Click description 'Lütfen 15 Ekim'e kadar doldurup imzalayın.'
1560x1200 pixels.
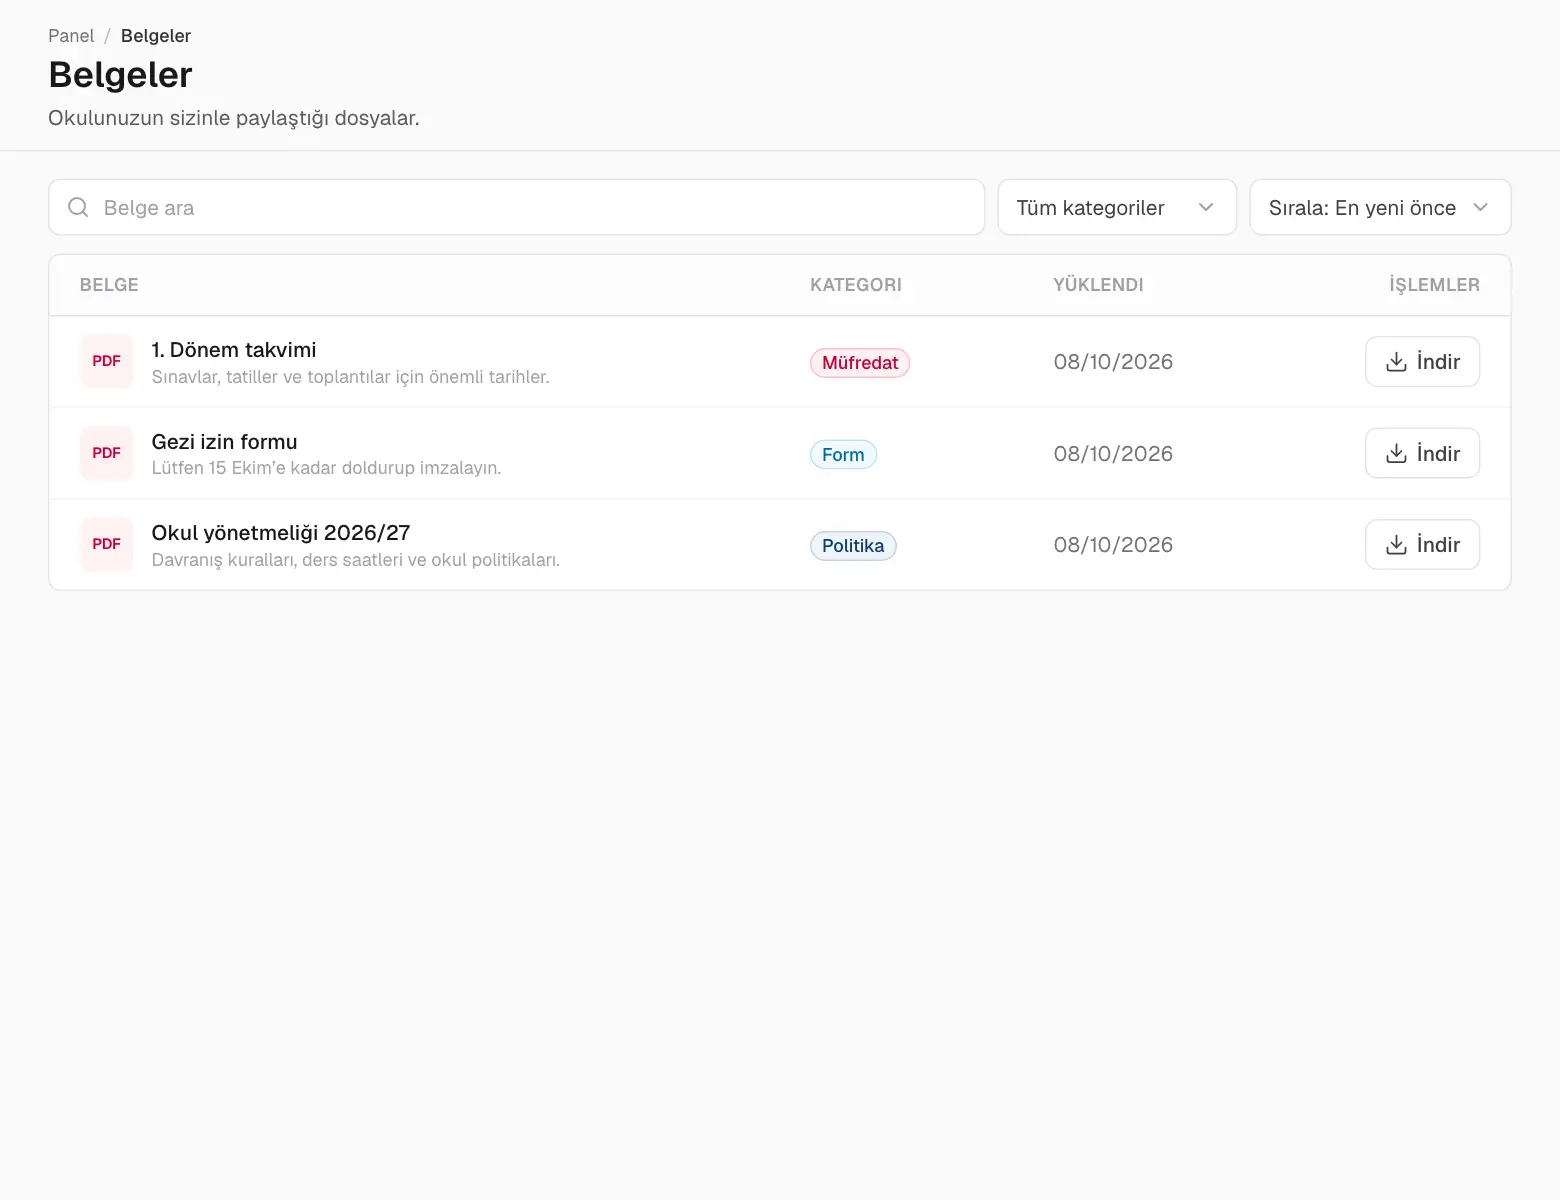[327, 468]
